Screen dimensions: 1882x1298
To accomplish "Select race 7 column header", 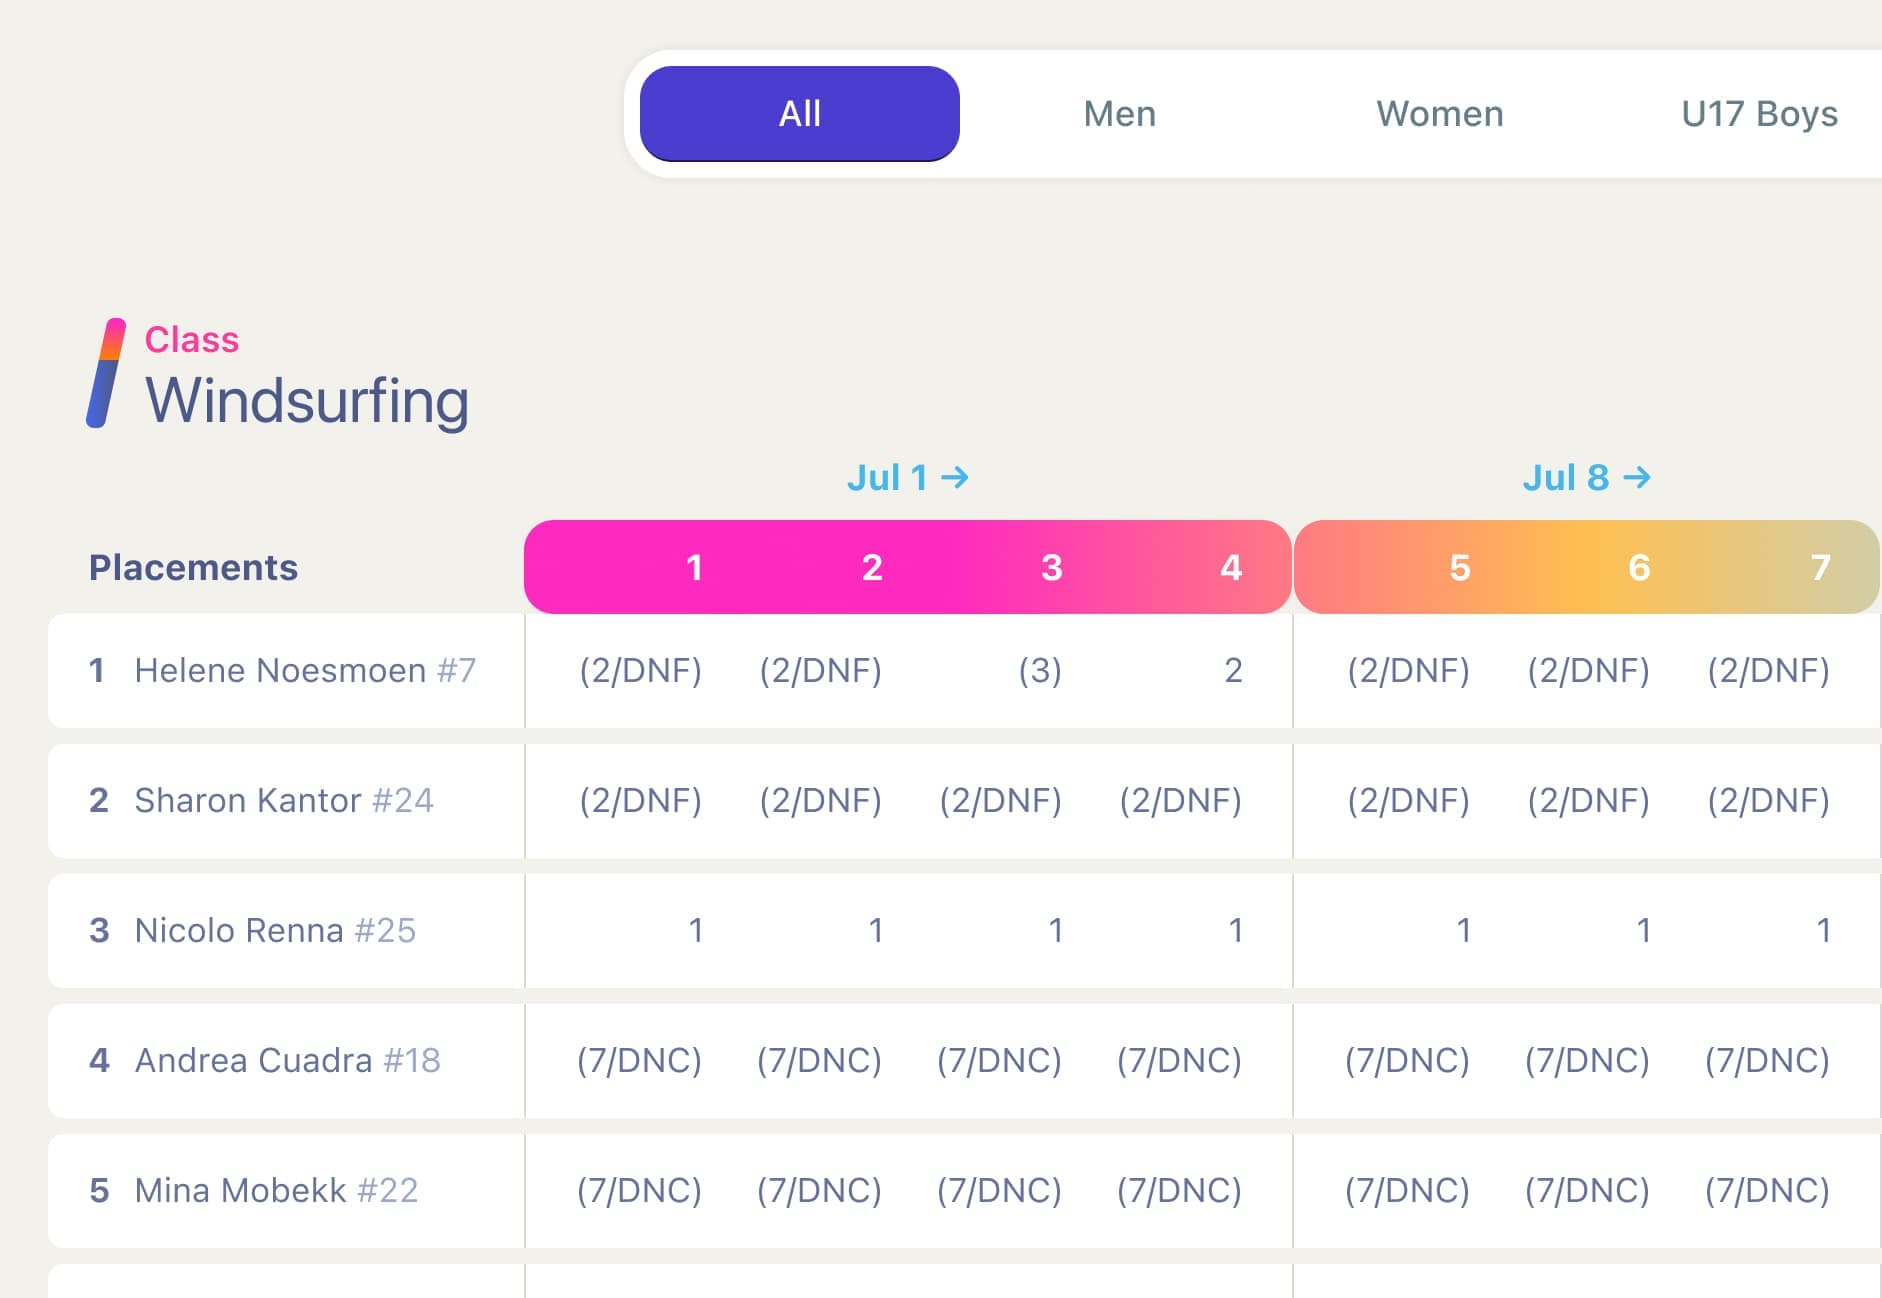I will (1819, 568).
